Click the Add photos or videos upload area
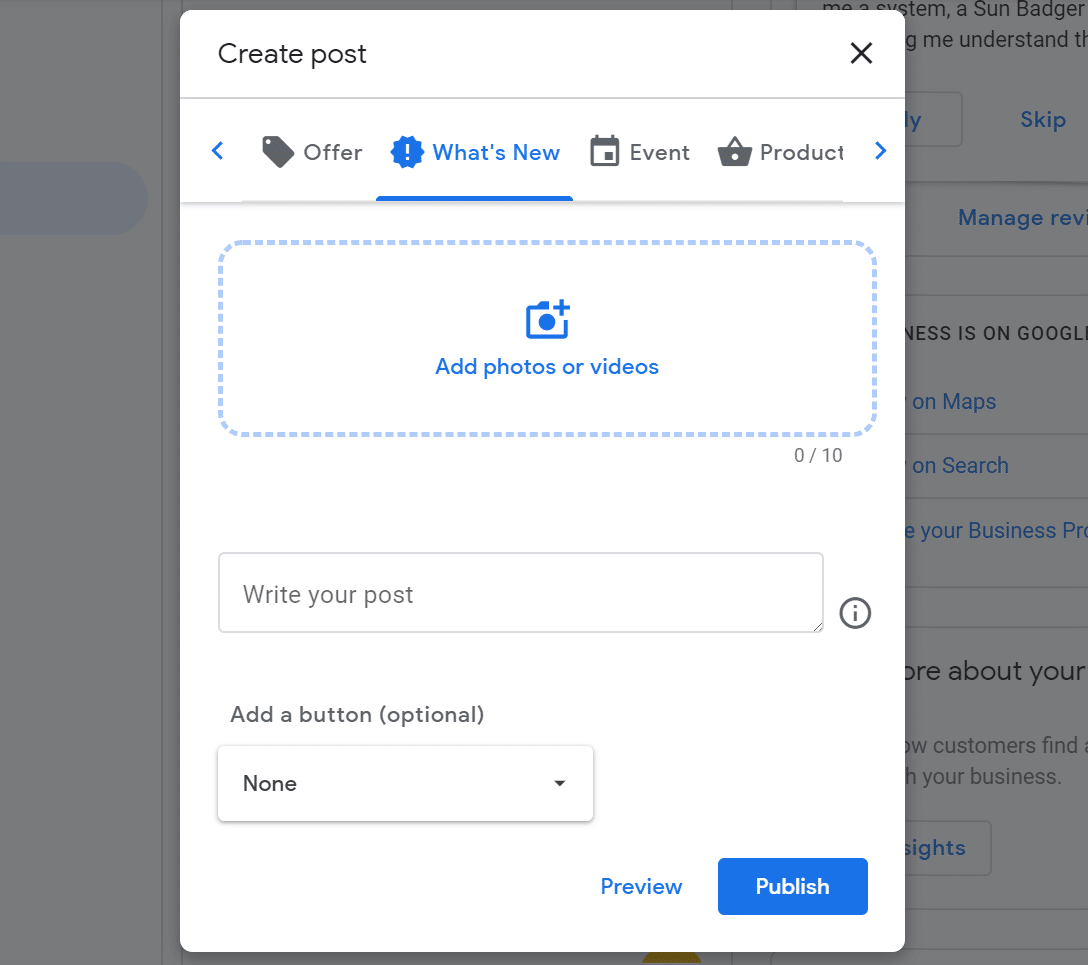Screen dimensions: 1088x965 (546, 340)
